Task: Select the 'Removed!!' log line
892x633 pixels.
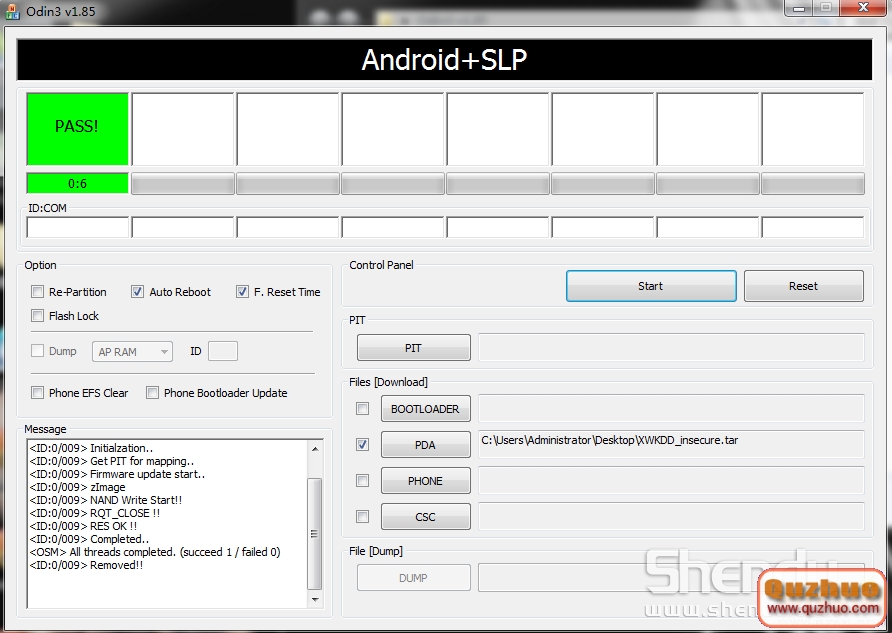Action: tap(86, 565)
